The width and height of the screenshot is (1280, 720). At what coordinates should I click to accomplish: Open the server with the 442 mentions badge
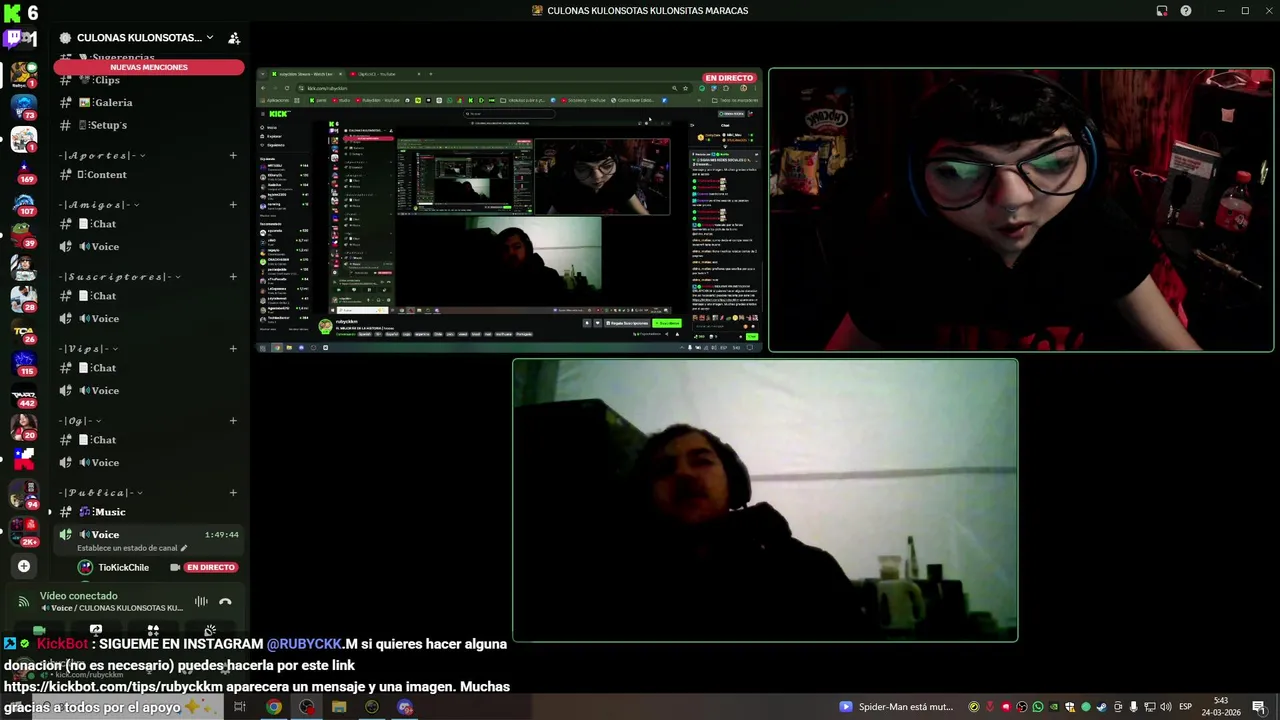pyautogui.click(x=24, y=394)
